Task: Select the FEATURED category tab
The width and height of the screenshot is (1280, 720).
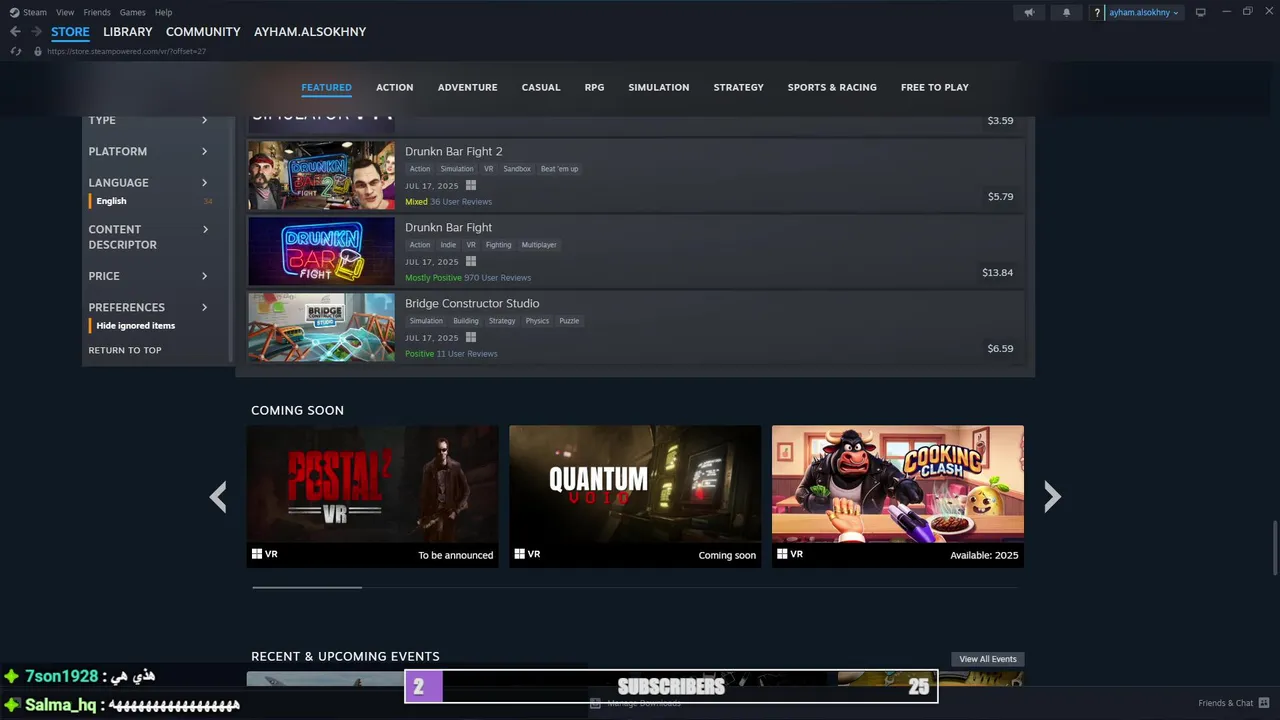Action: (x=326, y=87)
